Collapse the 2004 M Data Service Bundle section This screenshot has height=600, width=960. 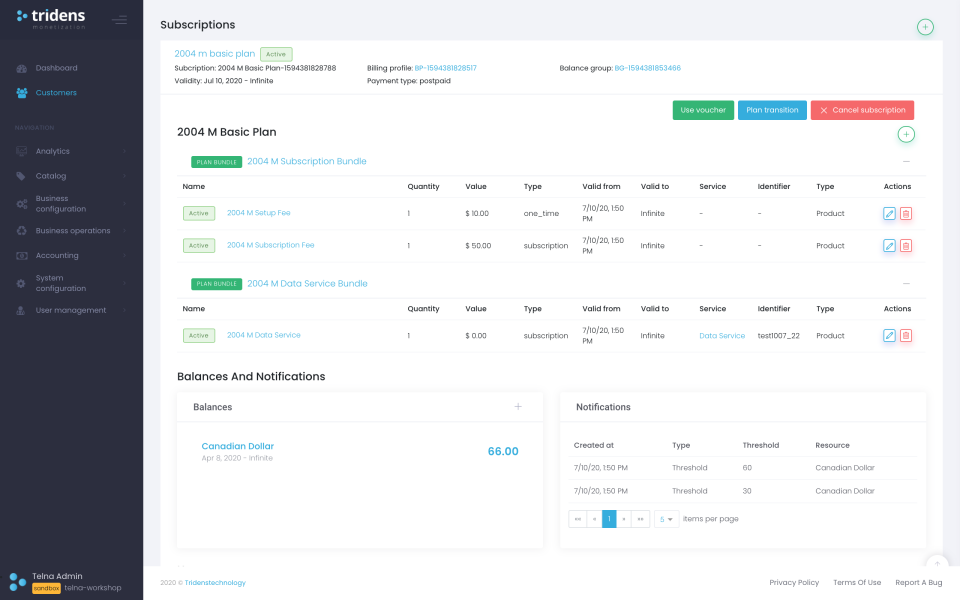click(906, 284)
